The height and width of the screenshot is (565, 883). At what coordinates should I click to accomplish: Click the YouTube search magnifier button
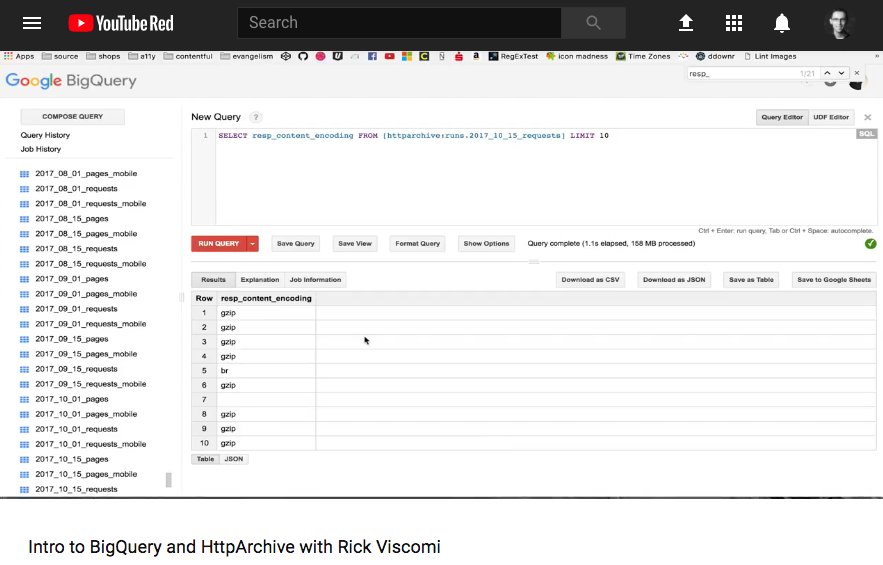(593, 23)
